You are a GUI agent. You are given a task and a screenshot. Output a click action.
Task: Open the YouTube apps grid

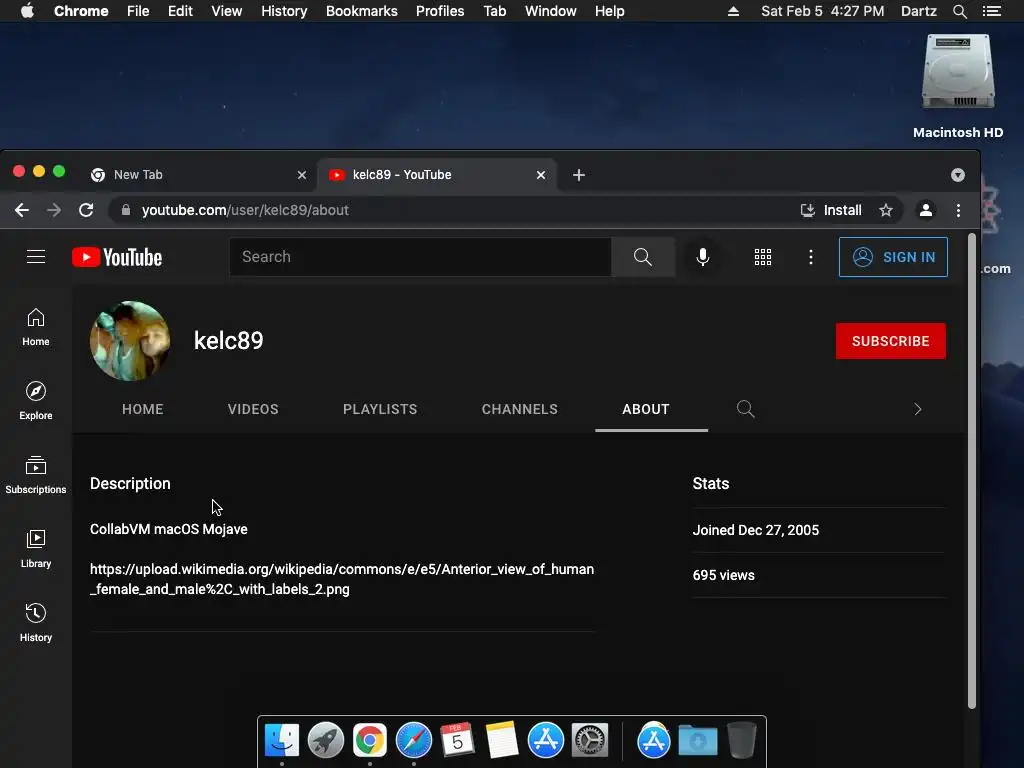[763, 257]
